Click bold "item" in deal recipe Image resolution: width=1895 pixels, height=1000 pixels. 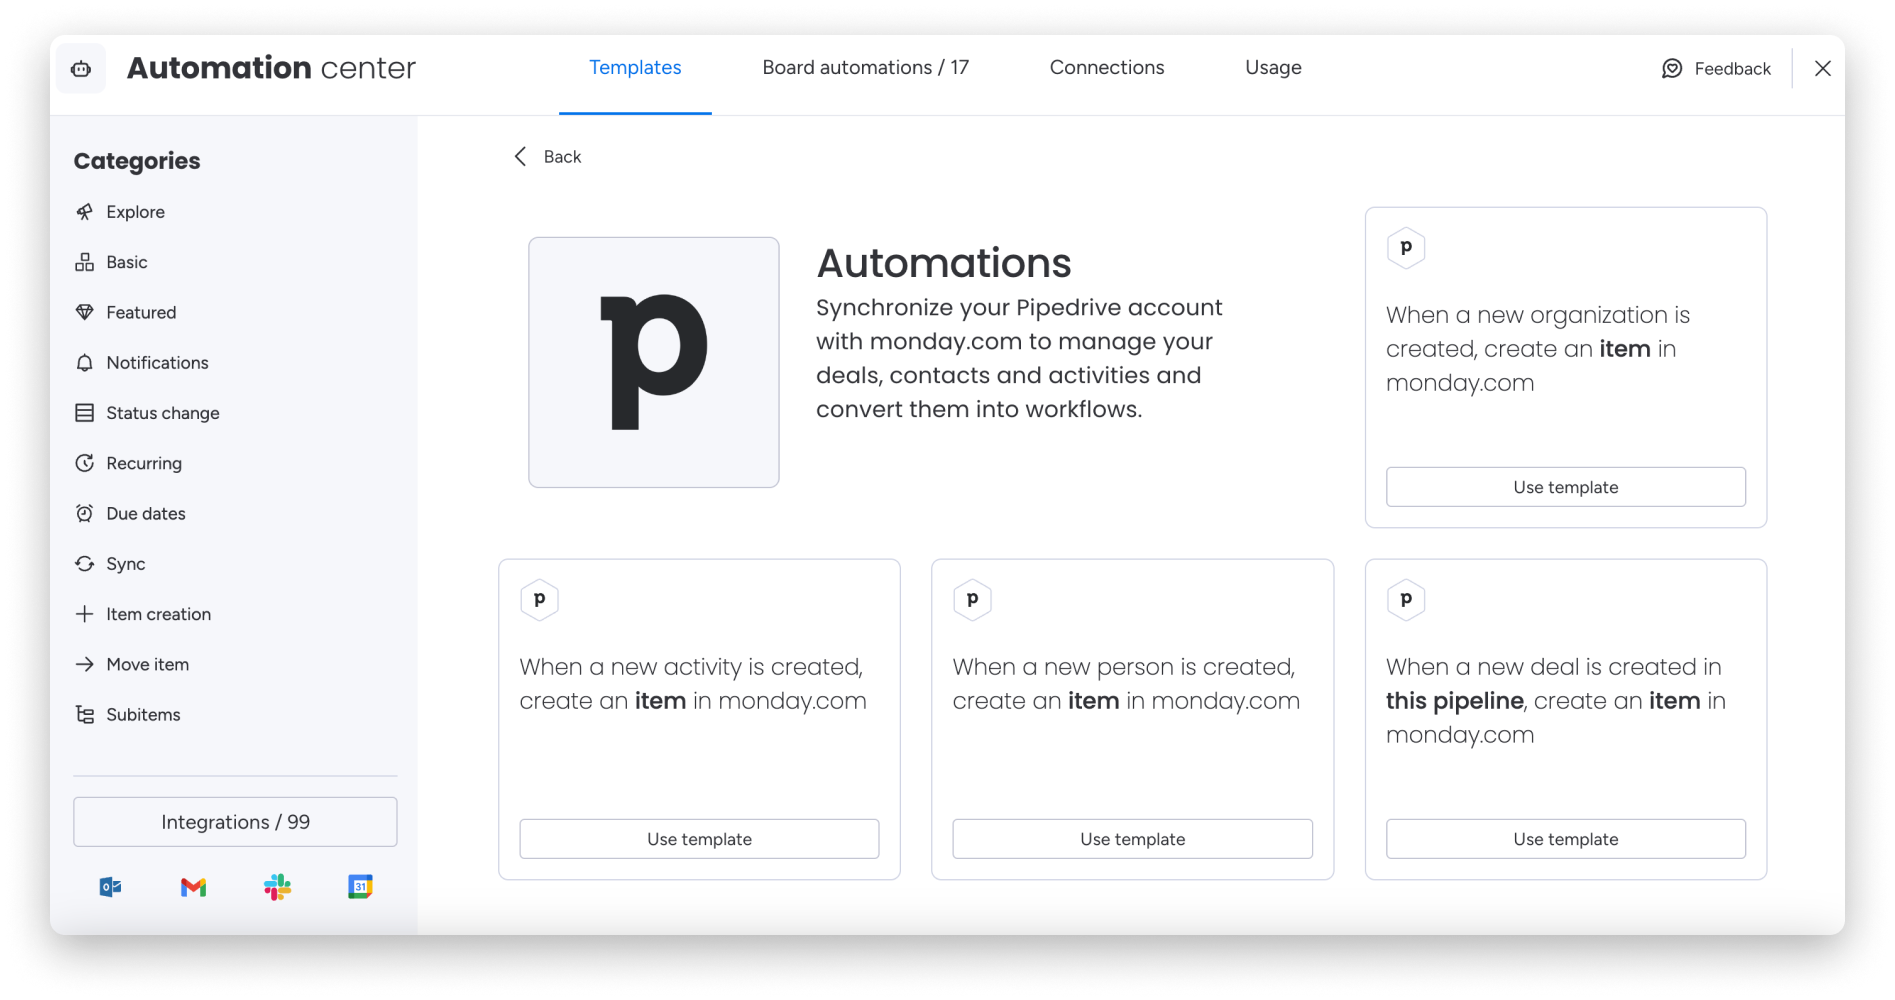(1675, 701)
